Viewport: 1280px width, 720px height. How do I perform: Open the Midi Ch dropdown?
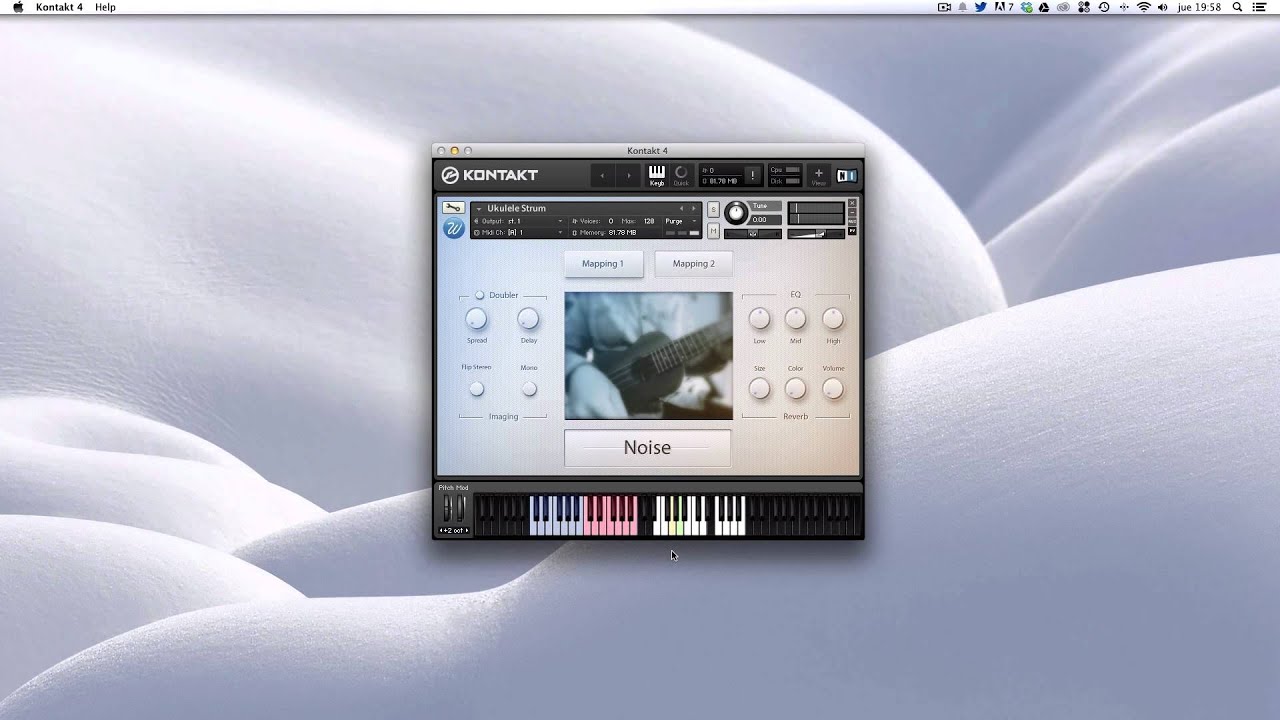[518, 232]
